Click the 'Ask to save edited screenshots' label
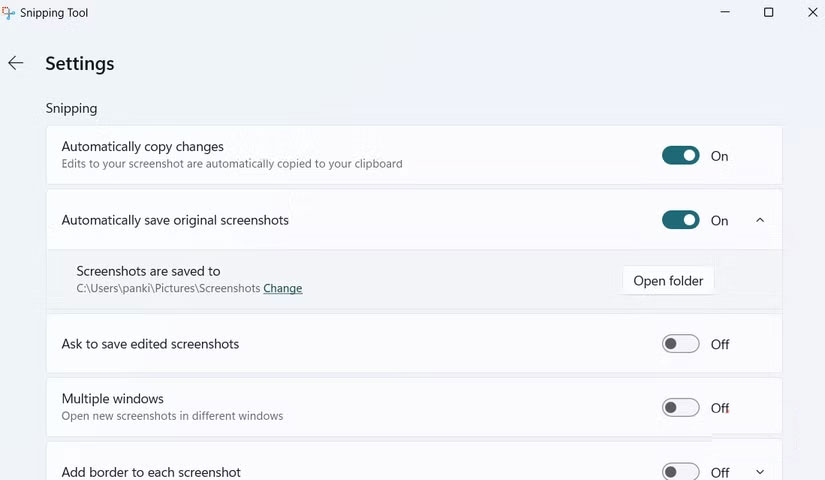Viewport: 825px width, 480px height. [150, 344]
